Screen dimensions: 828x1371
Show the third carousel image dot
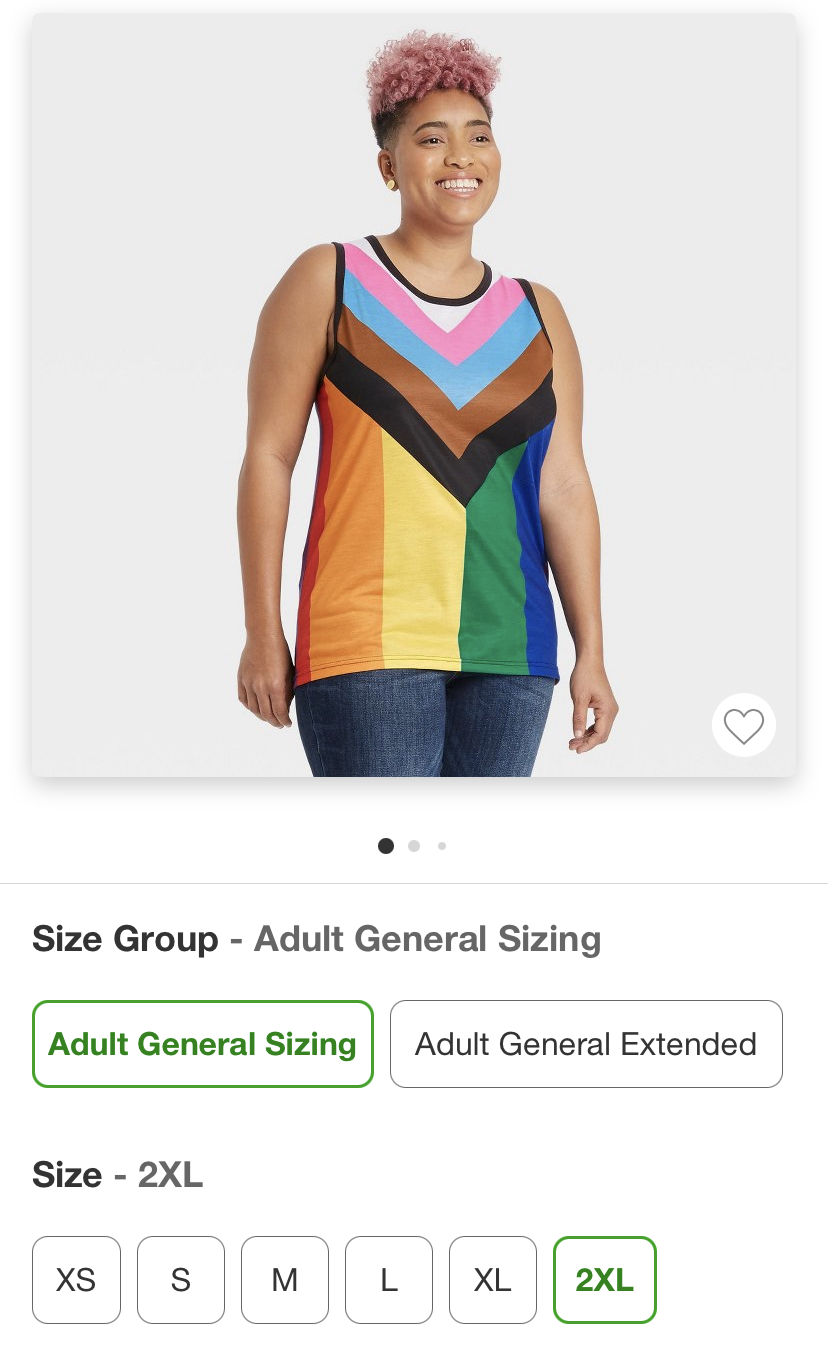point(442,846)
